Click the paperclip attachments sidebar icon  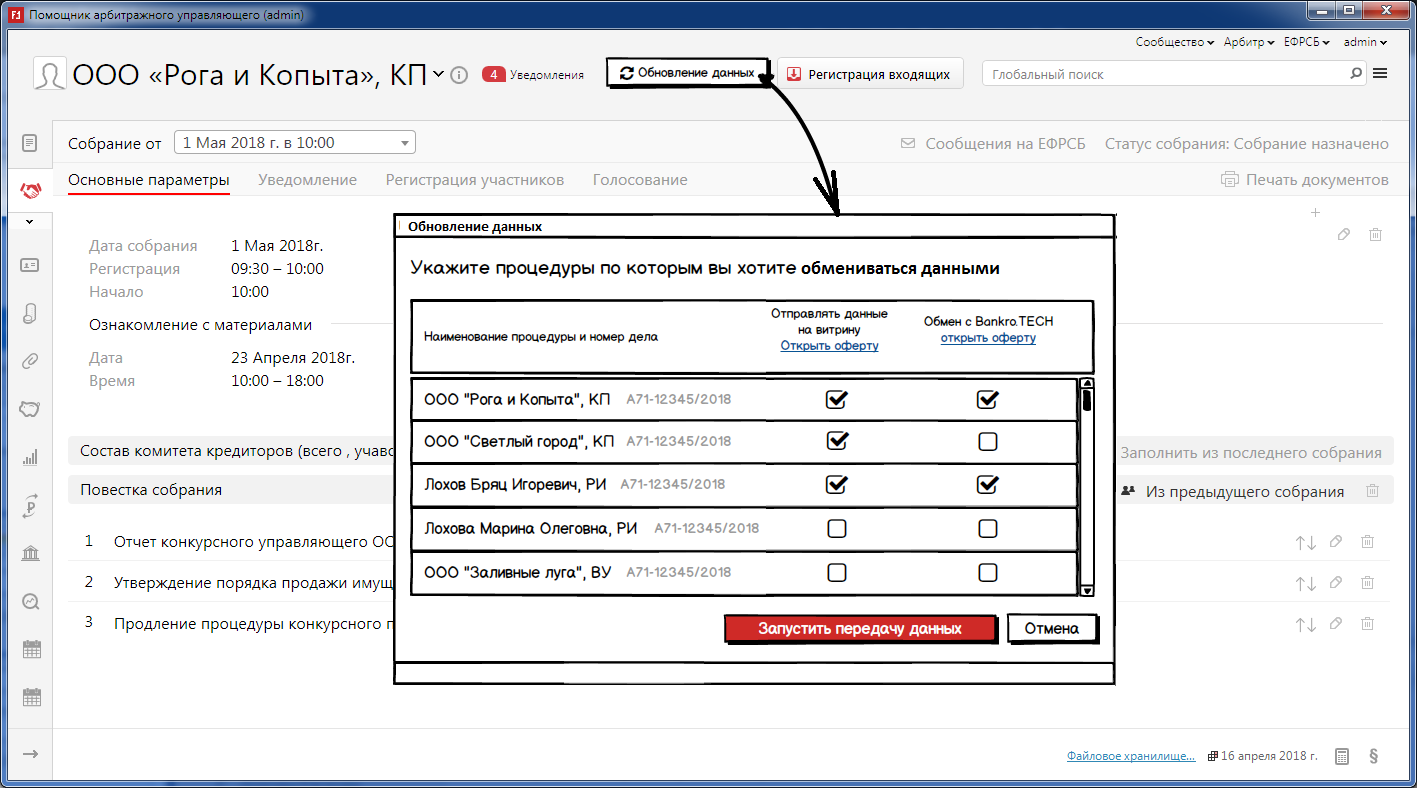click(x=30, y=361)
